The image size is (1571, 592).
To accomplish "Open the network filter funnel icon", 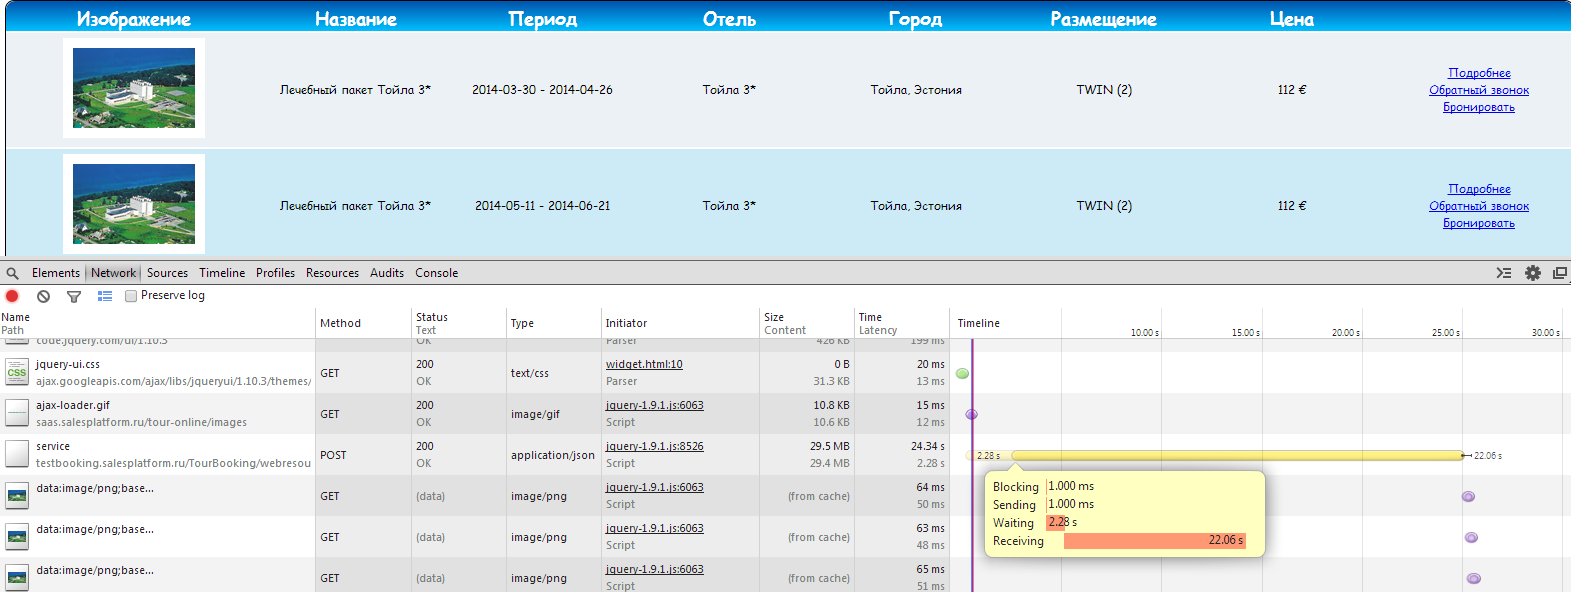I will [x=74, y=296].
